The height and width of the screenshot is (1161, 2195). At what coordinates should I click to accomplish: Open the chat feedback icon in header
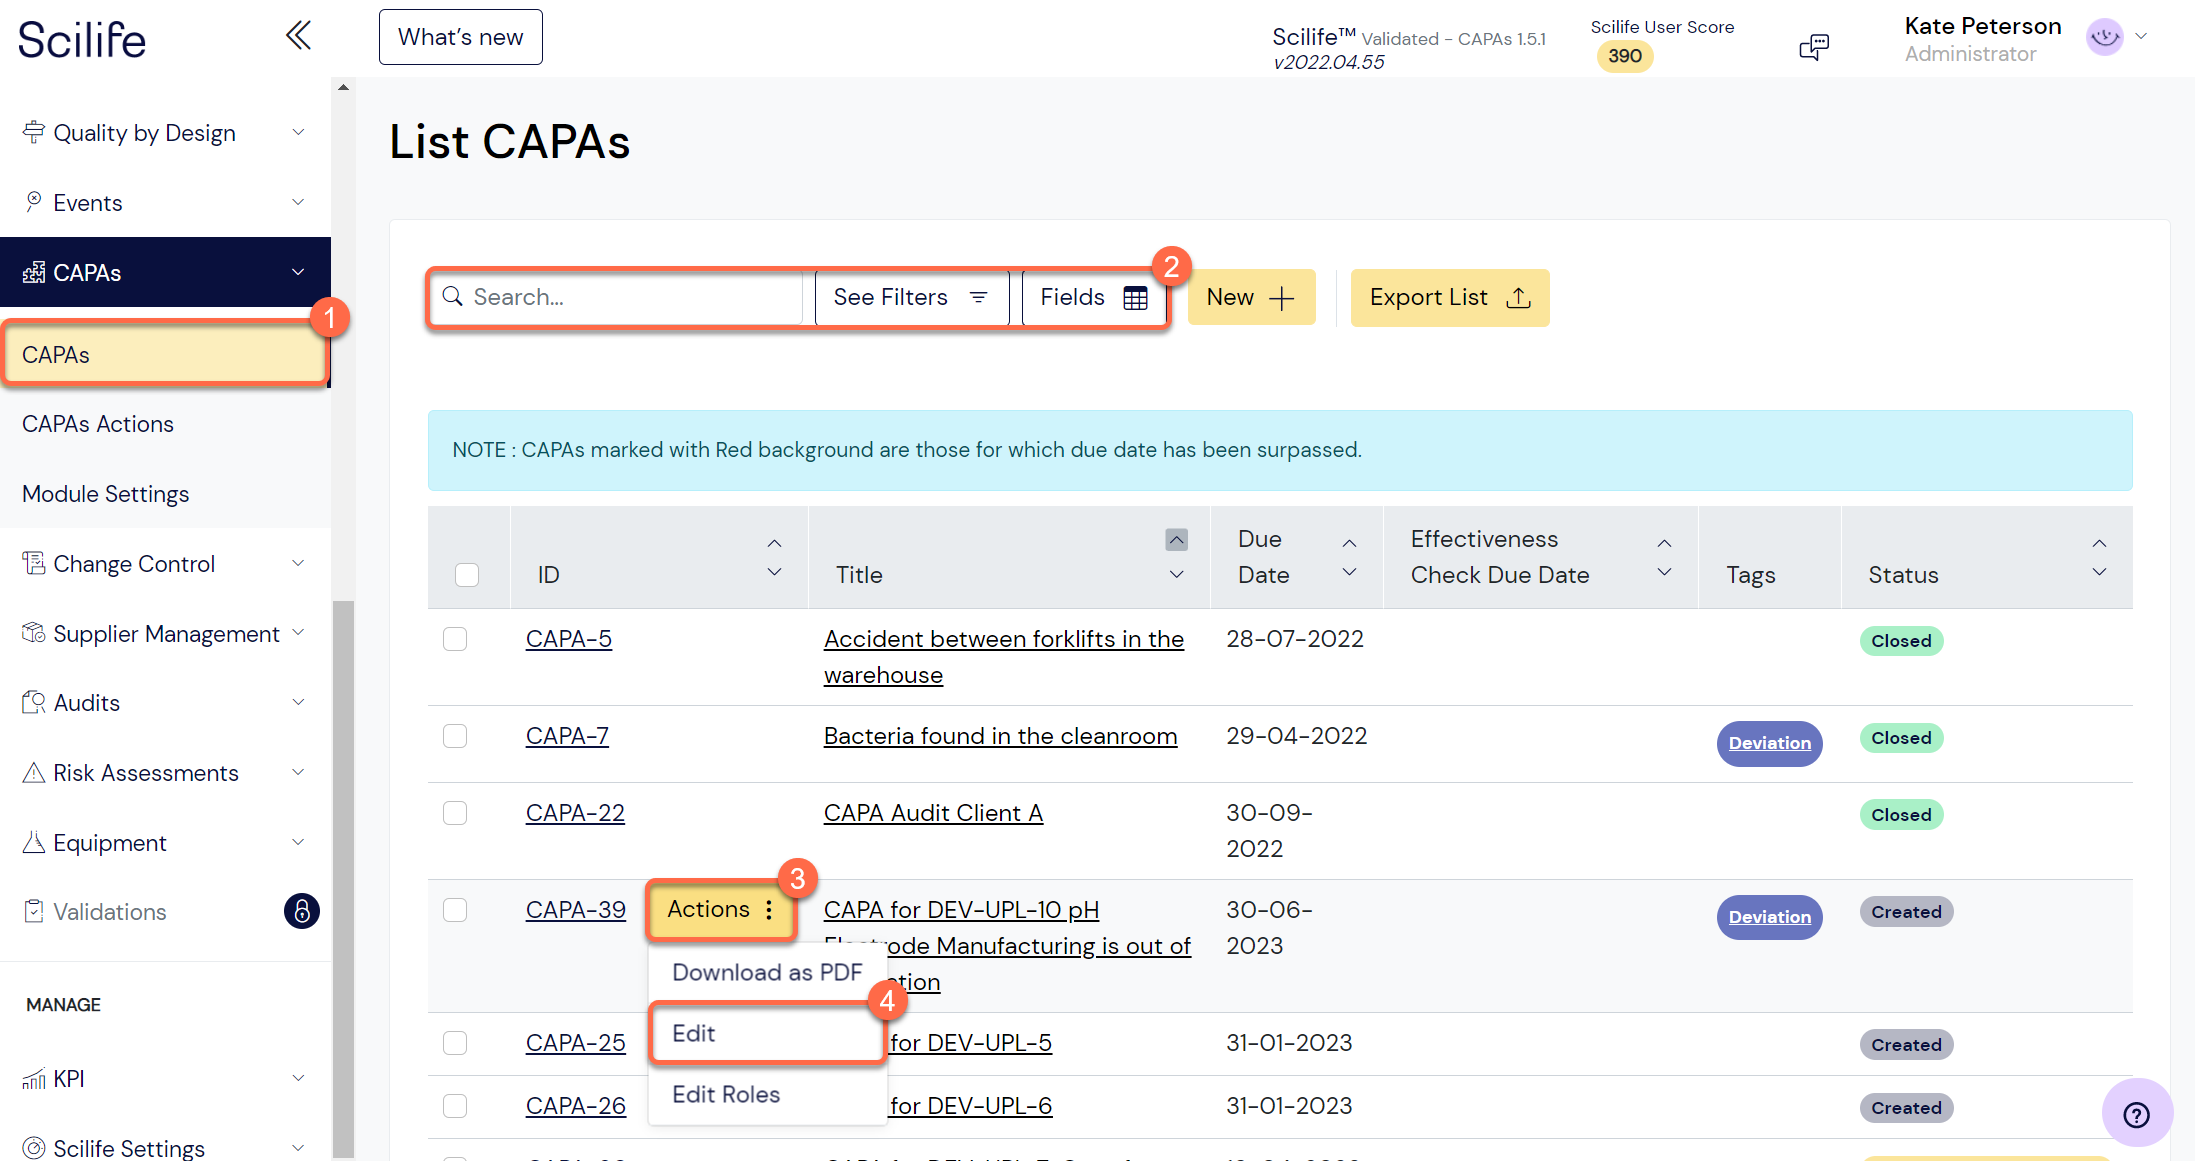[x=1814, y=46]
